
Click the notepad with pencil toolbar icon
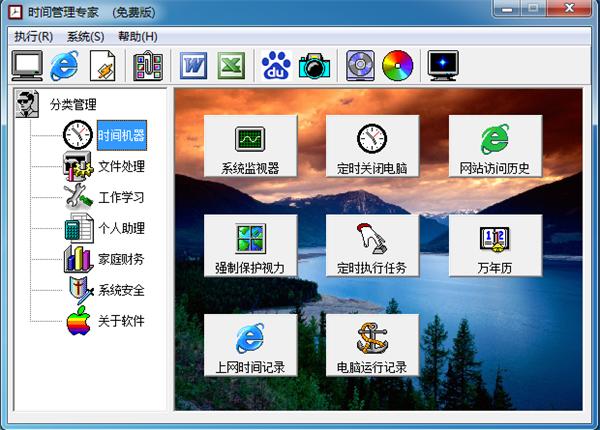click(x=102, y=66)
